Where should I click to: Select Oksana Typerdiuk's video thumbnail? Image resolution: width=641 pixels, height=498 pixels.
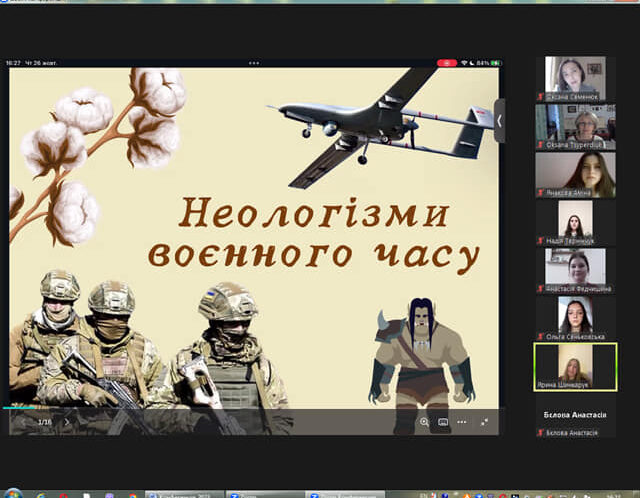tap(574, 125)
